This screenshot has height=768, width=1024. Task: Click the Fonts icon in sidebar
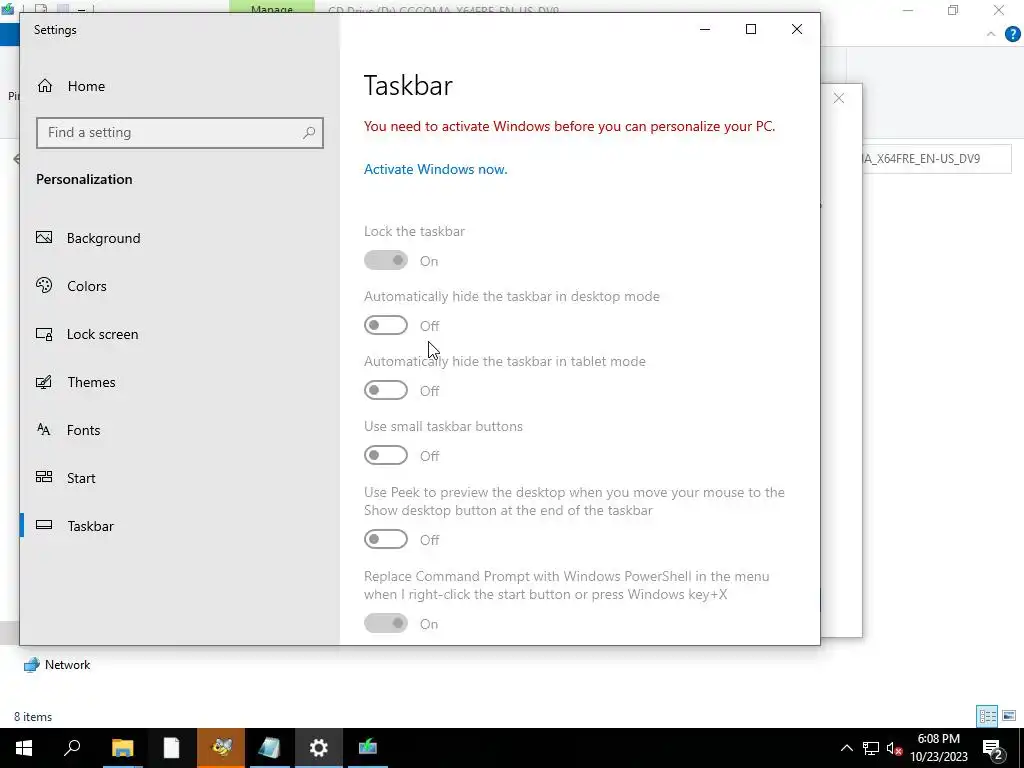point(44,430)
